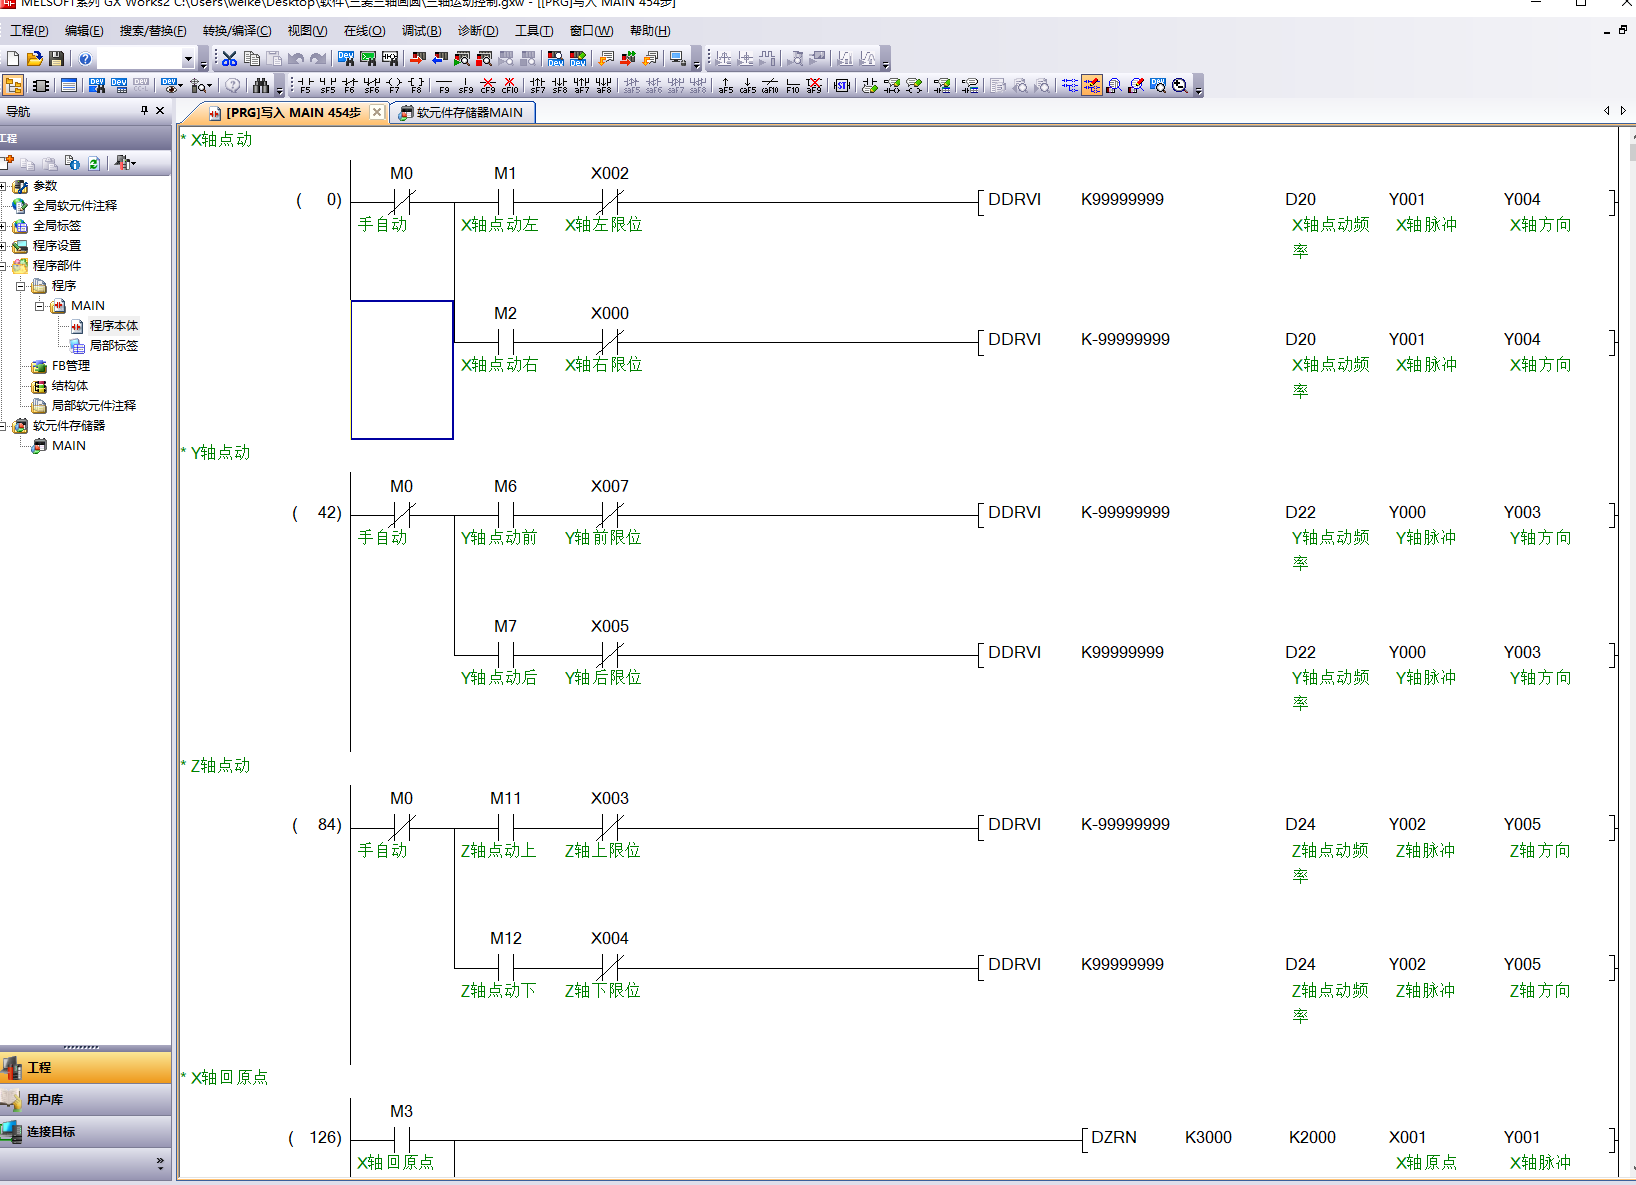Open the 工程(P) menu
The height and width of the screenshot is (1185, 1636).
click(29, 31)
